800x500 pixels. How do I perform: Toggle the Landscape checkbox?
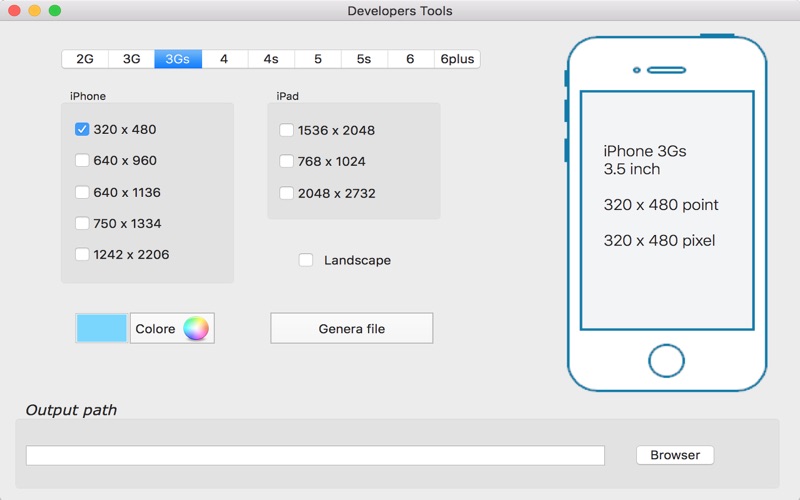[x=306, y=260]
